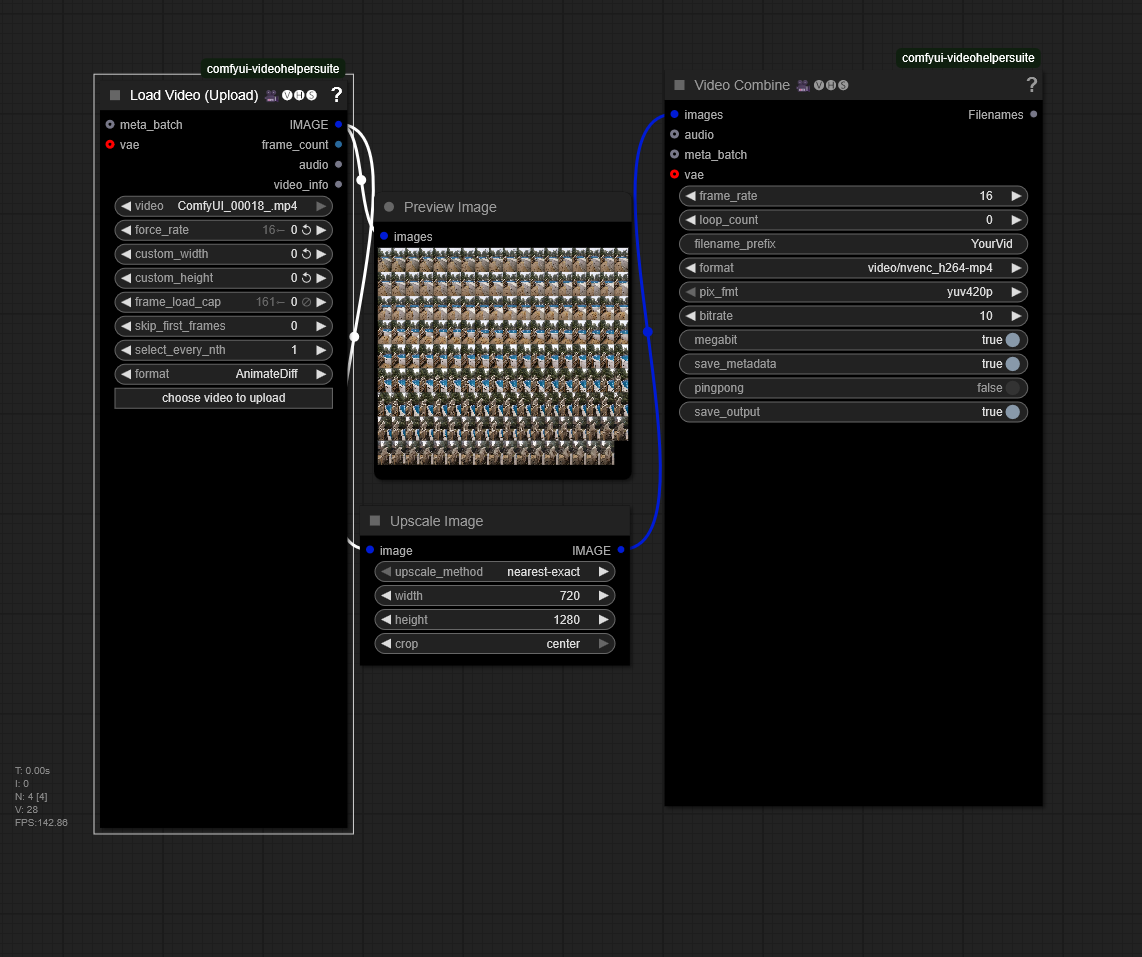Click video_info output dot on Load Video
The image size is (1142, 957).
point(339,184)
